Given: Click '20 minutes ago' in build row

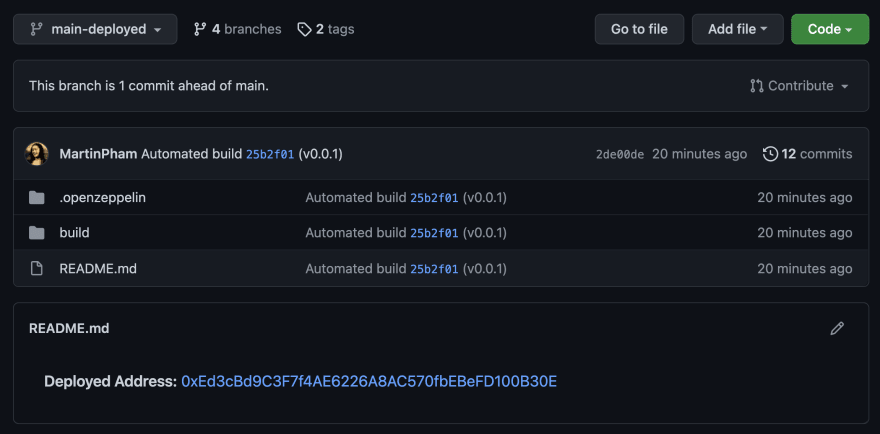Looking at the screenshot, I should point(805,232).
